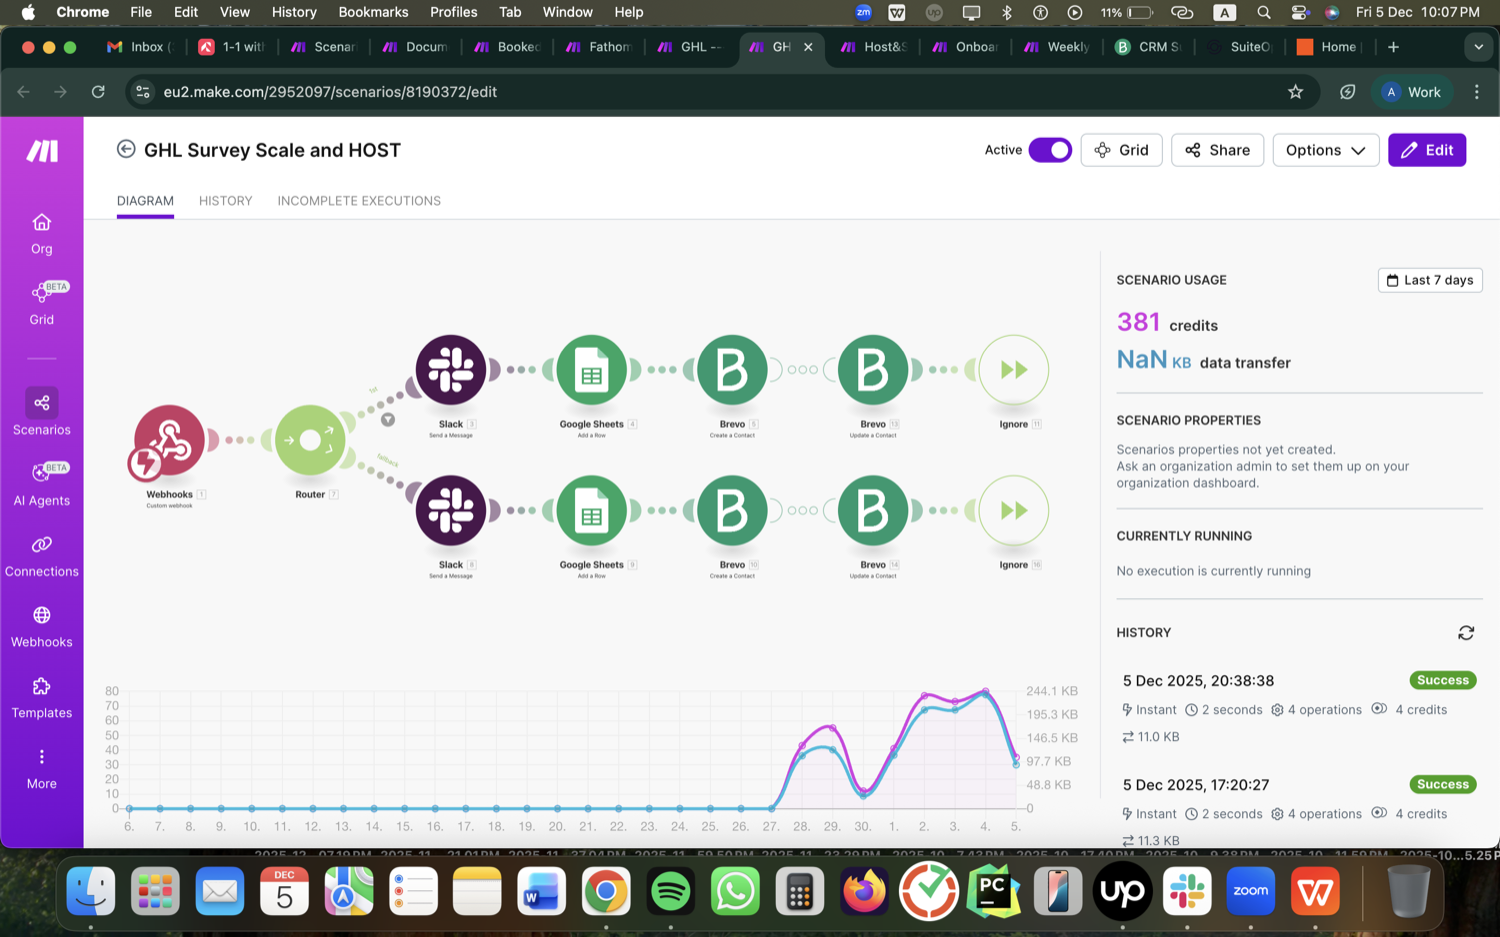Click the Edit button
Image resolution: width=1500 pixels, height=937 pixels.
pyautogui.click(x=1427, y=150)
